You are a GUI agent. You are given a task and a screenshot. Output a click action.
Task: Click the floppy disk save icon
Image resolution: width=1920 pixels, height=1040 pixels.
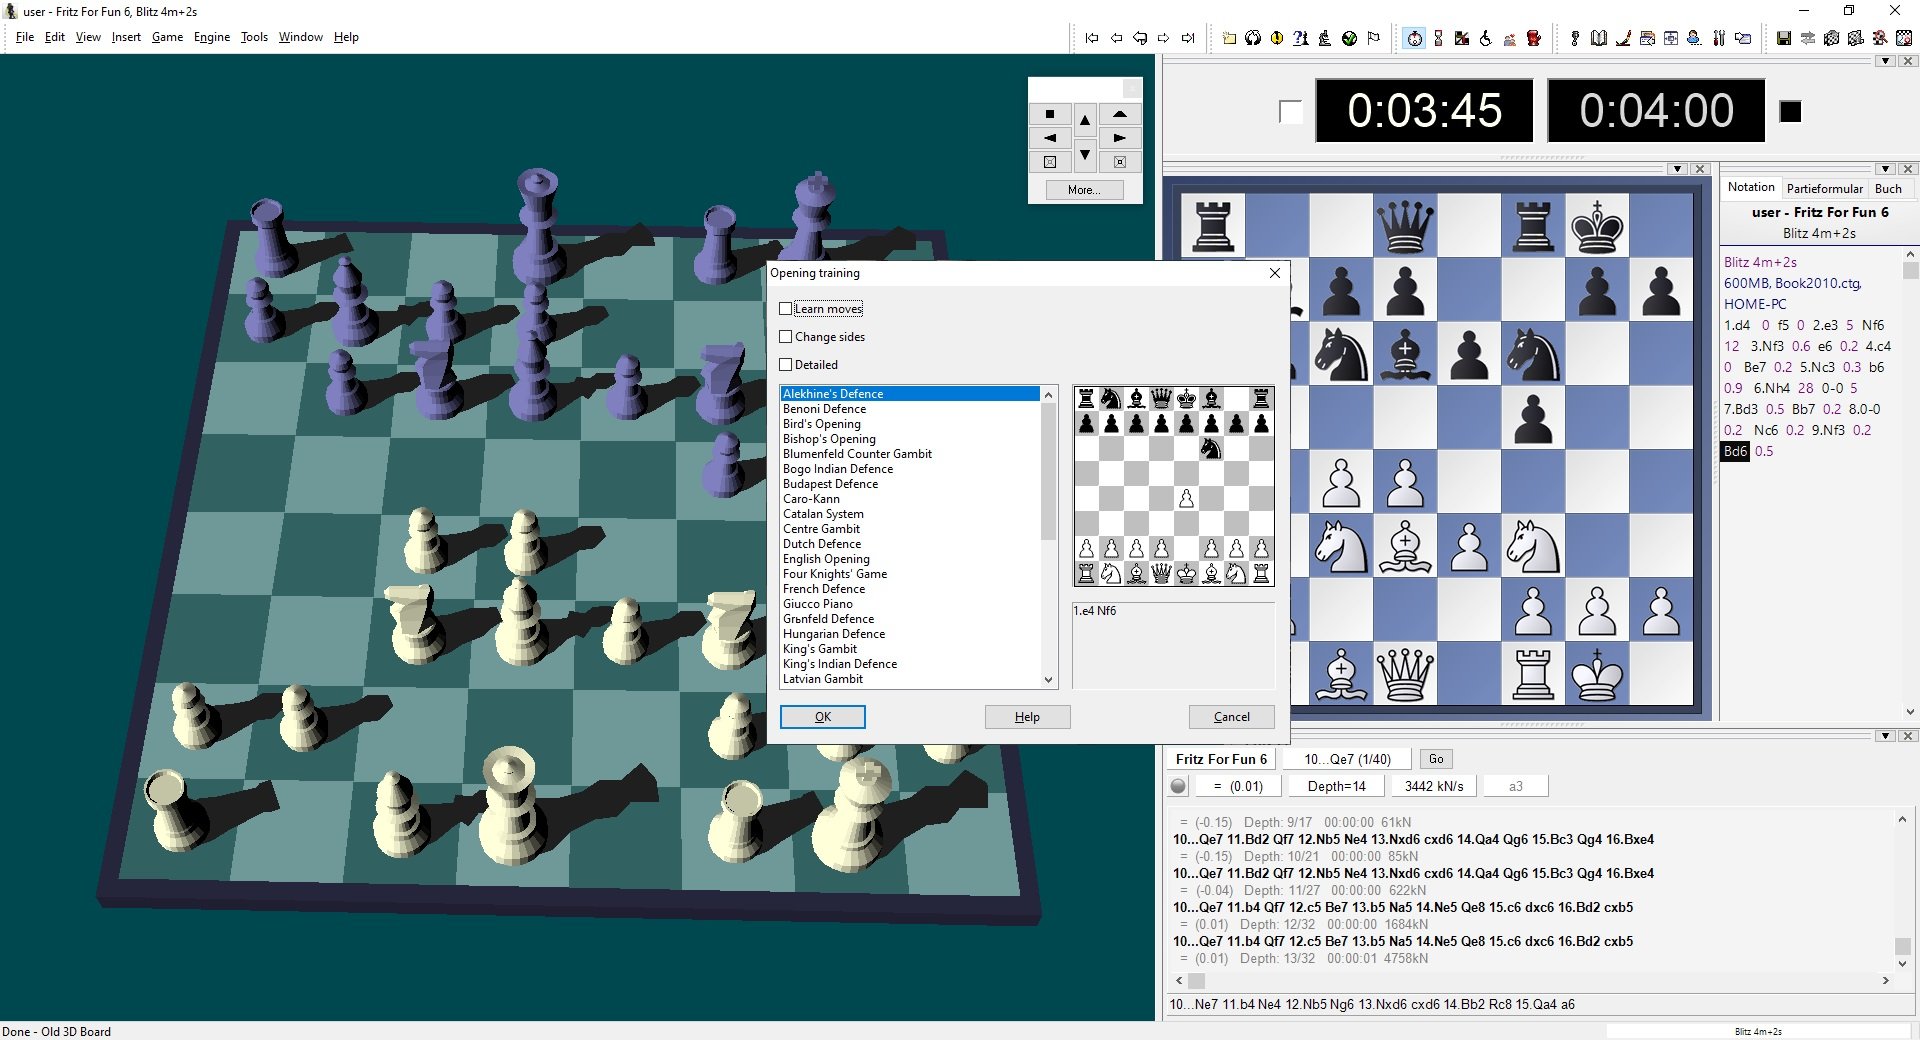tap(1783, 38)
